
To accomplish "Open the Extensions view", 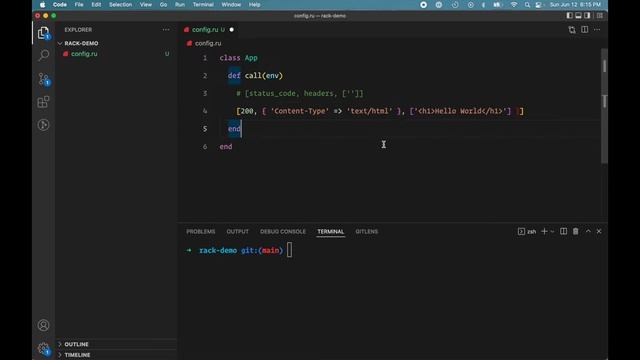I will tap(43, 102).
